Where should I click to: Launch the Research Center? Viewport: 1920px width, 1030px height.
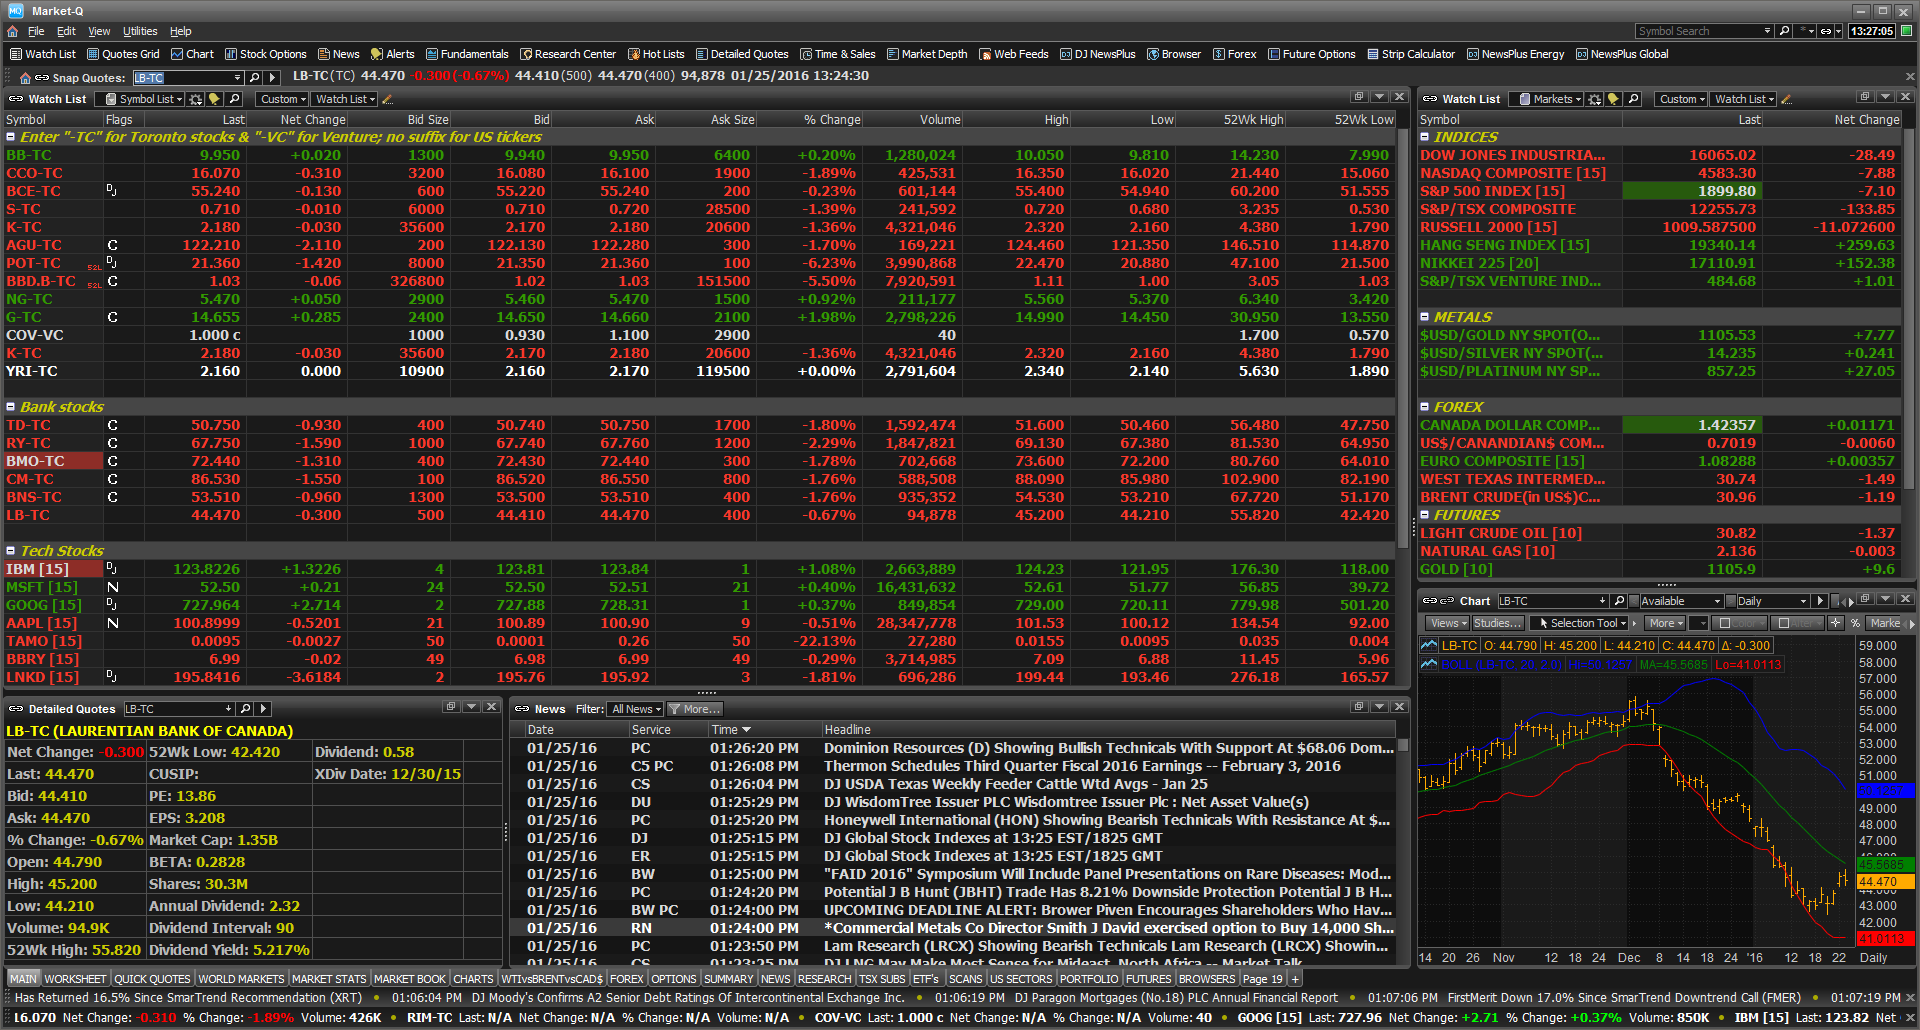tap(568, 54)
